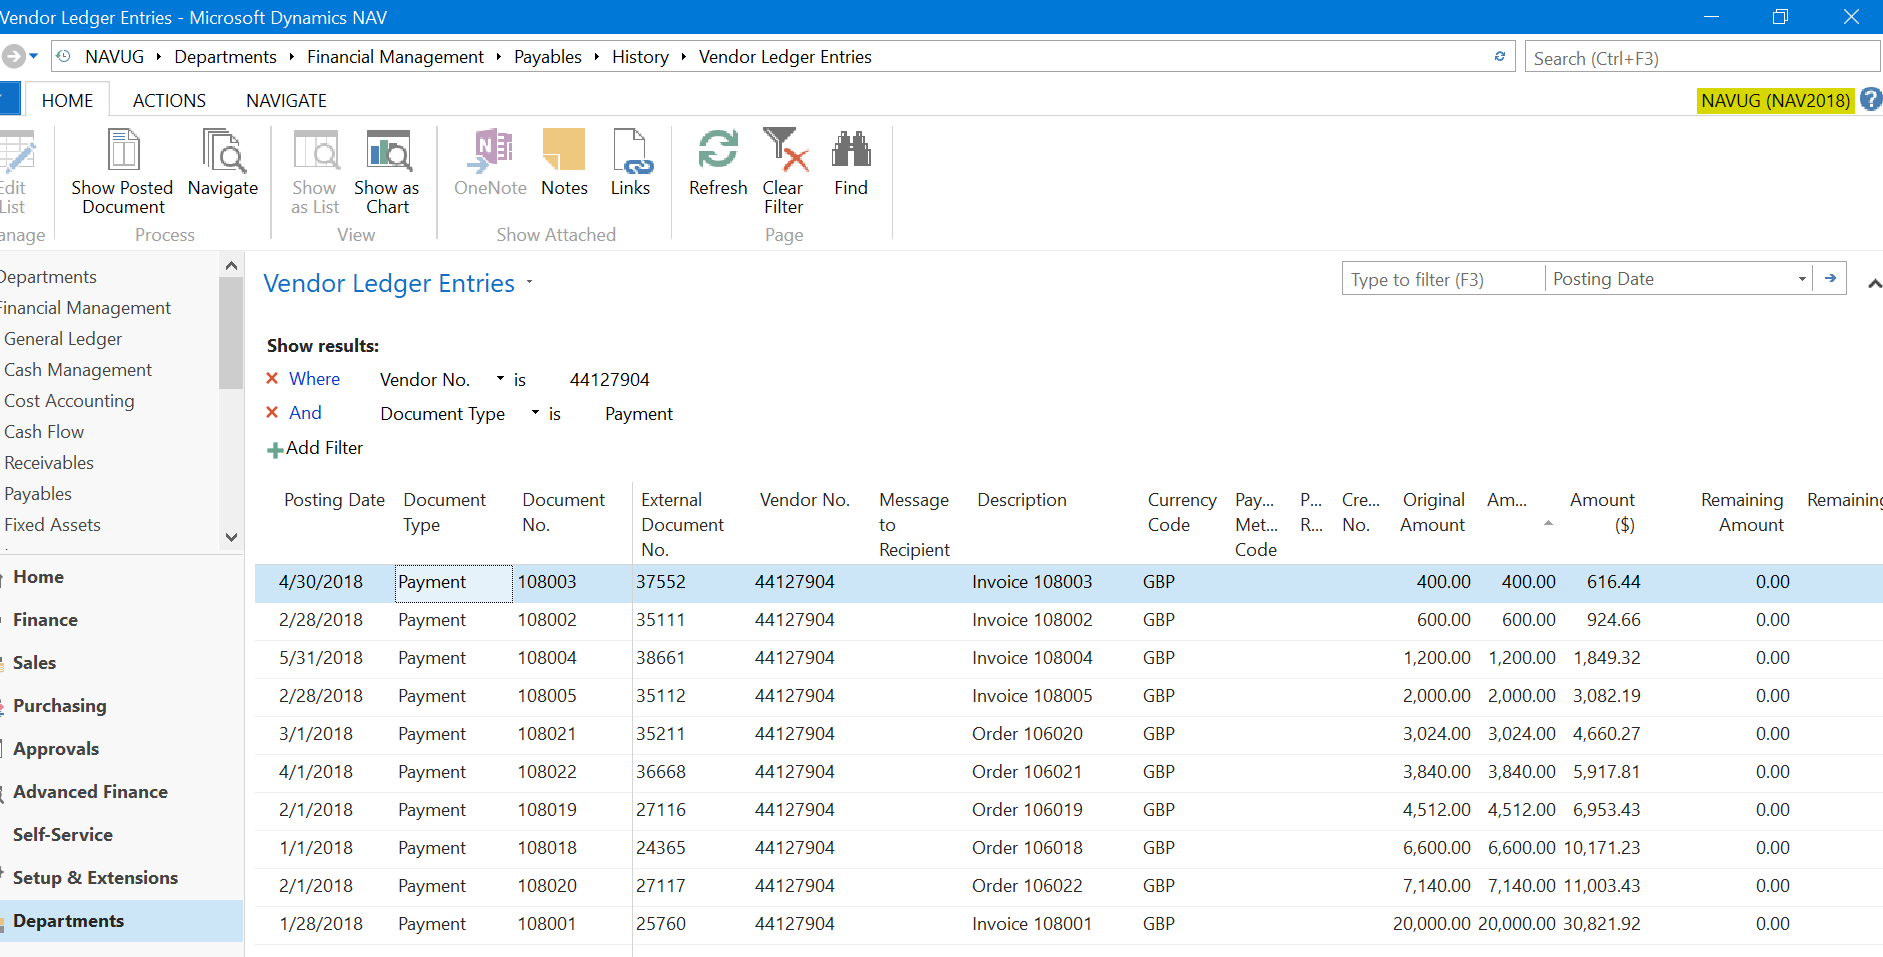The width and height of the screenshot is (1883, 957).
Task: Click History in the breadcrumb
Action: click(x=640, y=57)
